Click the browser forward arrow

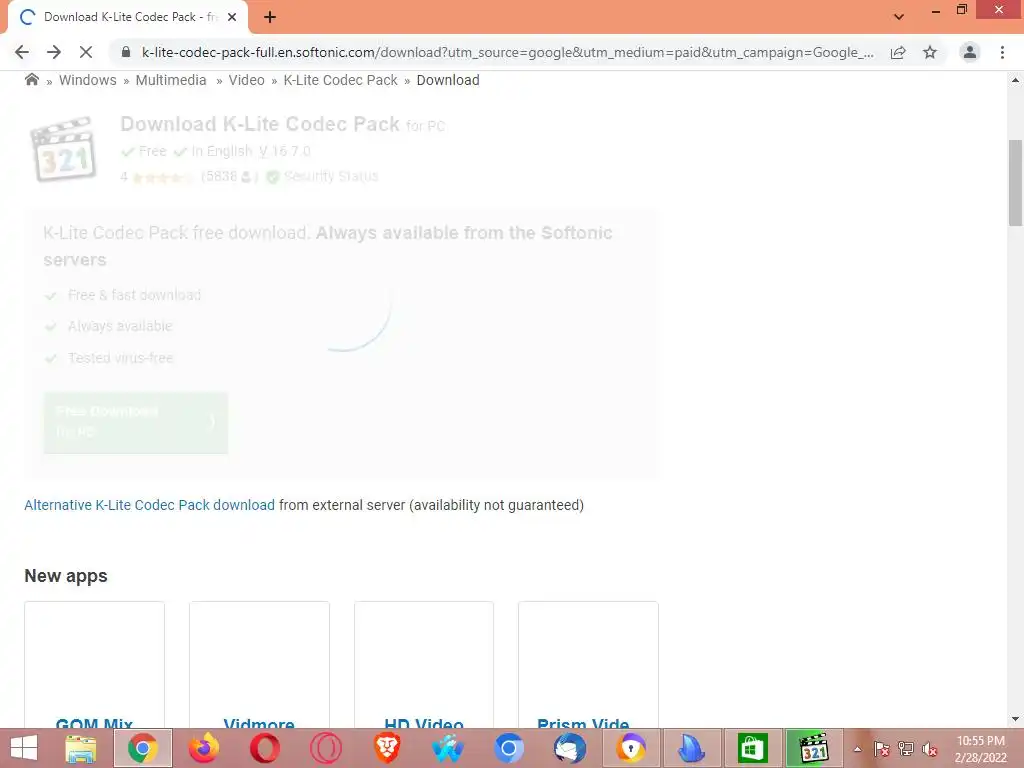coord(54,52)
